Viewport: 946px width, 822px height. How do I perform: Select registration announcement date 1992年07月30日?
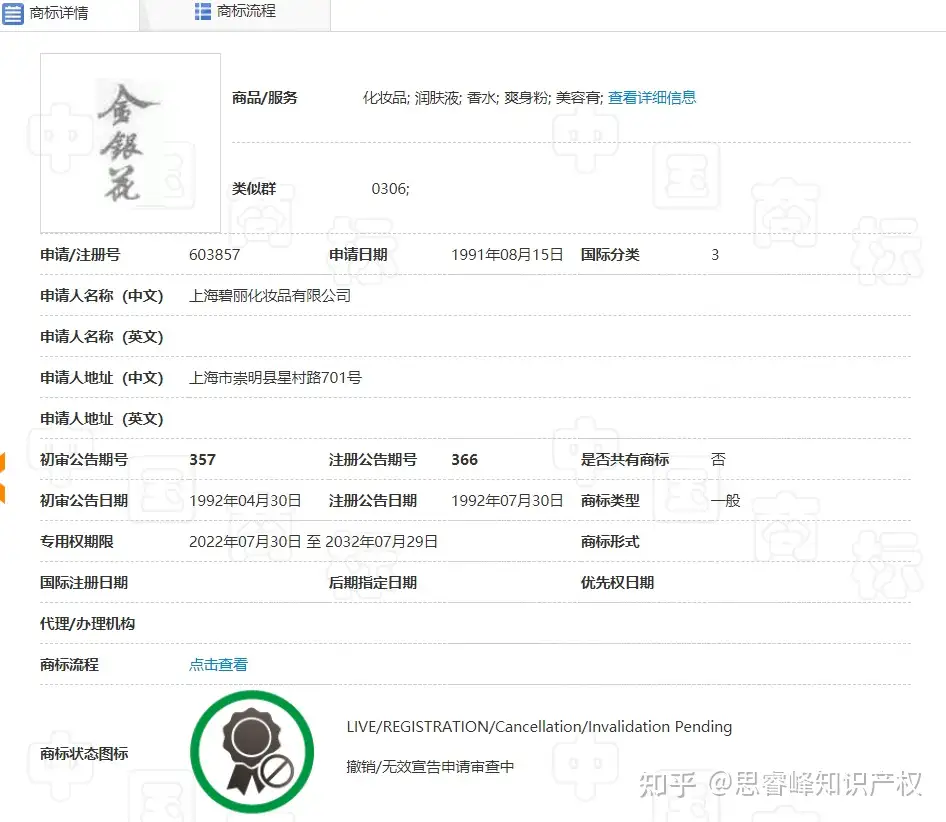point(507,501)
